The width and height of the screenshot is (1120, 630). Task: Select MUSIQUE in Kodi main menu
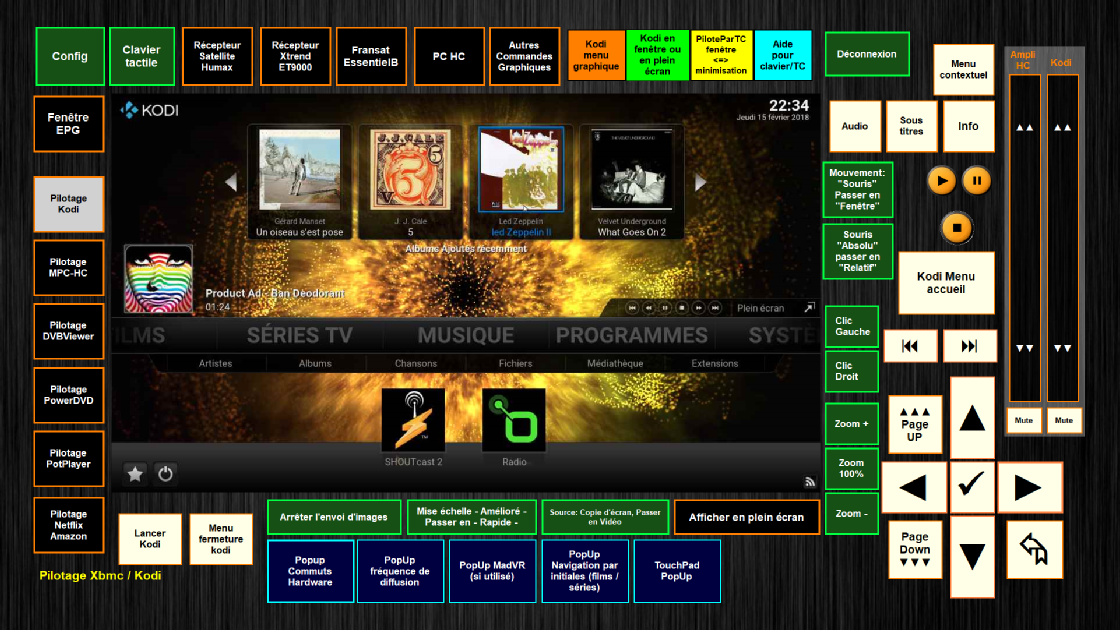coord(466,335)
